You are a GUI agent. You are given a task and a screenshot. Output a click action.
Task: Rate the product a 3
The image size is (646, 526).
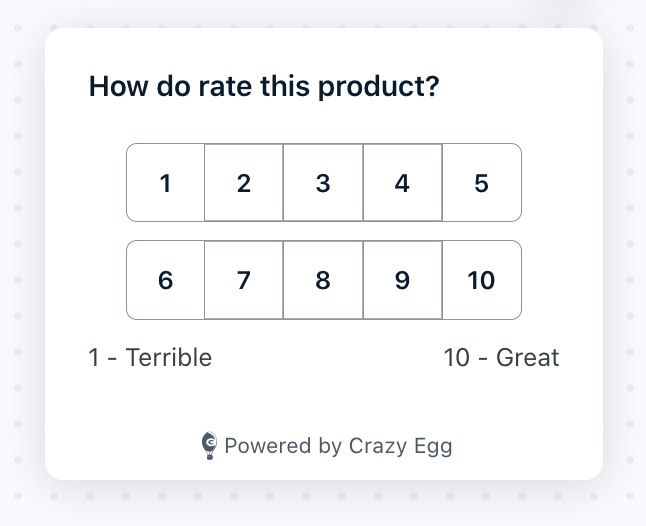323,182
